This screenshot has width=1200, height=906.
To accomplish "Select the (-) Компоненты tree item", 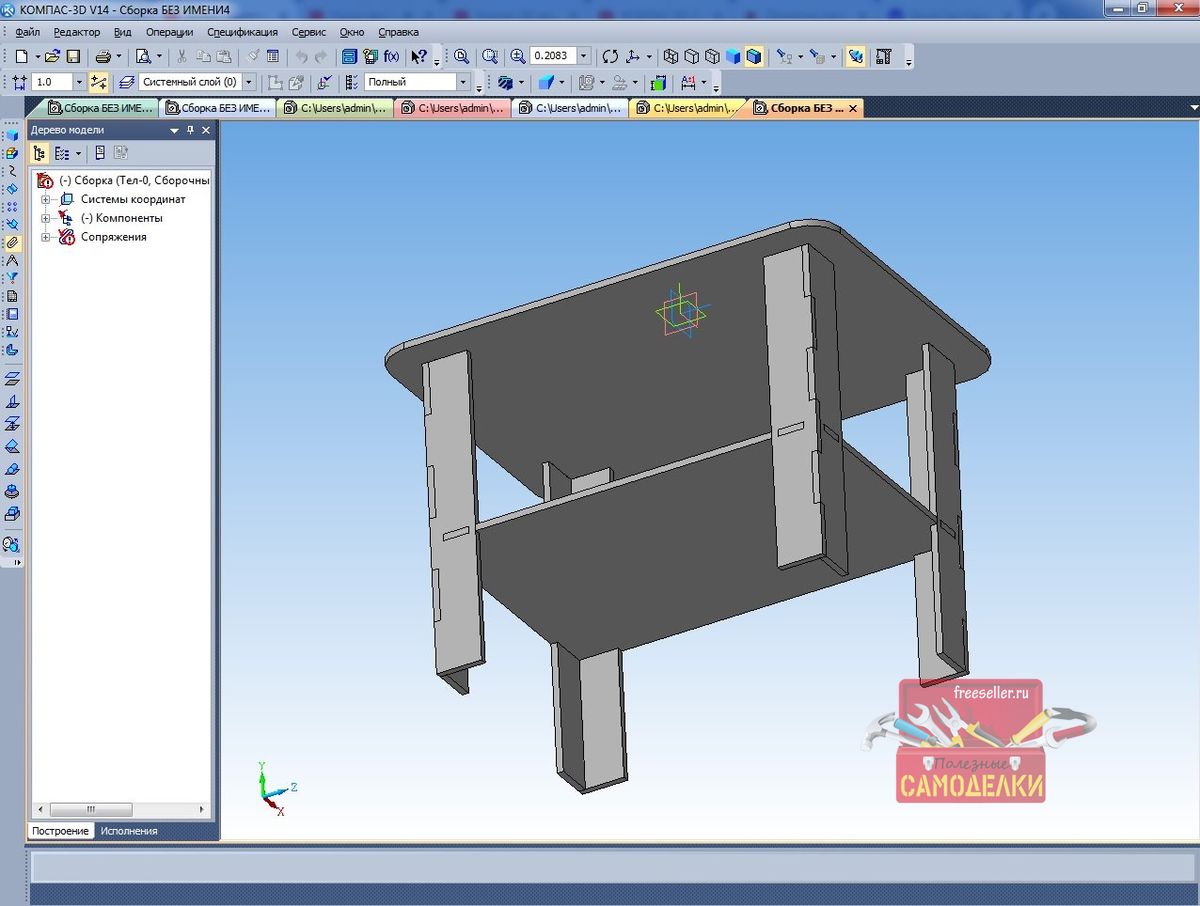I will pyautogui.click(x=121, y=218).
